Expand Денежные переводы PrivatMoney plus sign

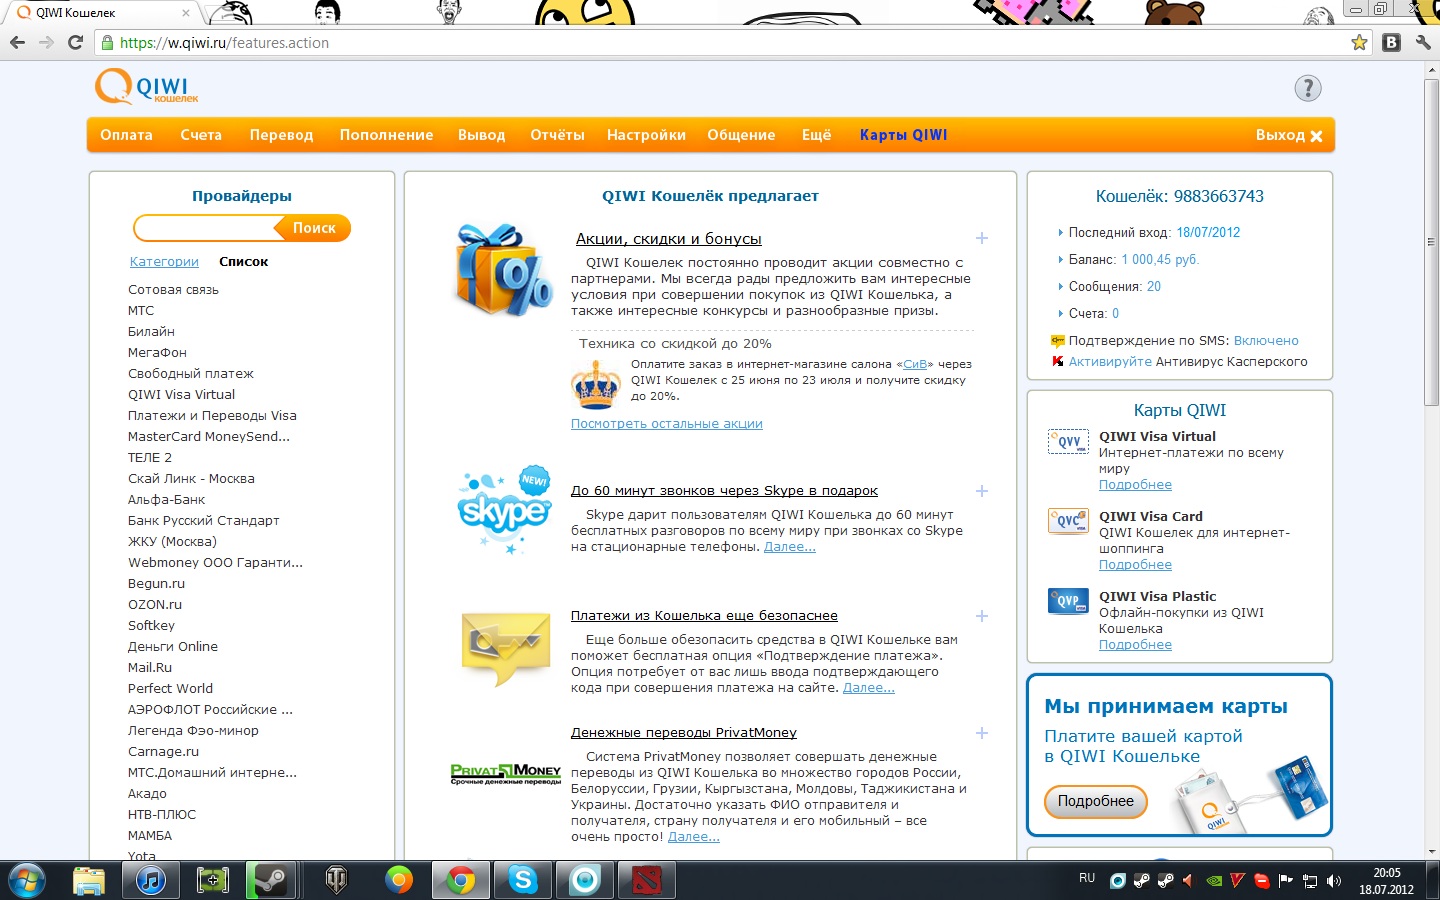pos(982,733)
